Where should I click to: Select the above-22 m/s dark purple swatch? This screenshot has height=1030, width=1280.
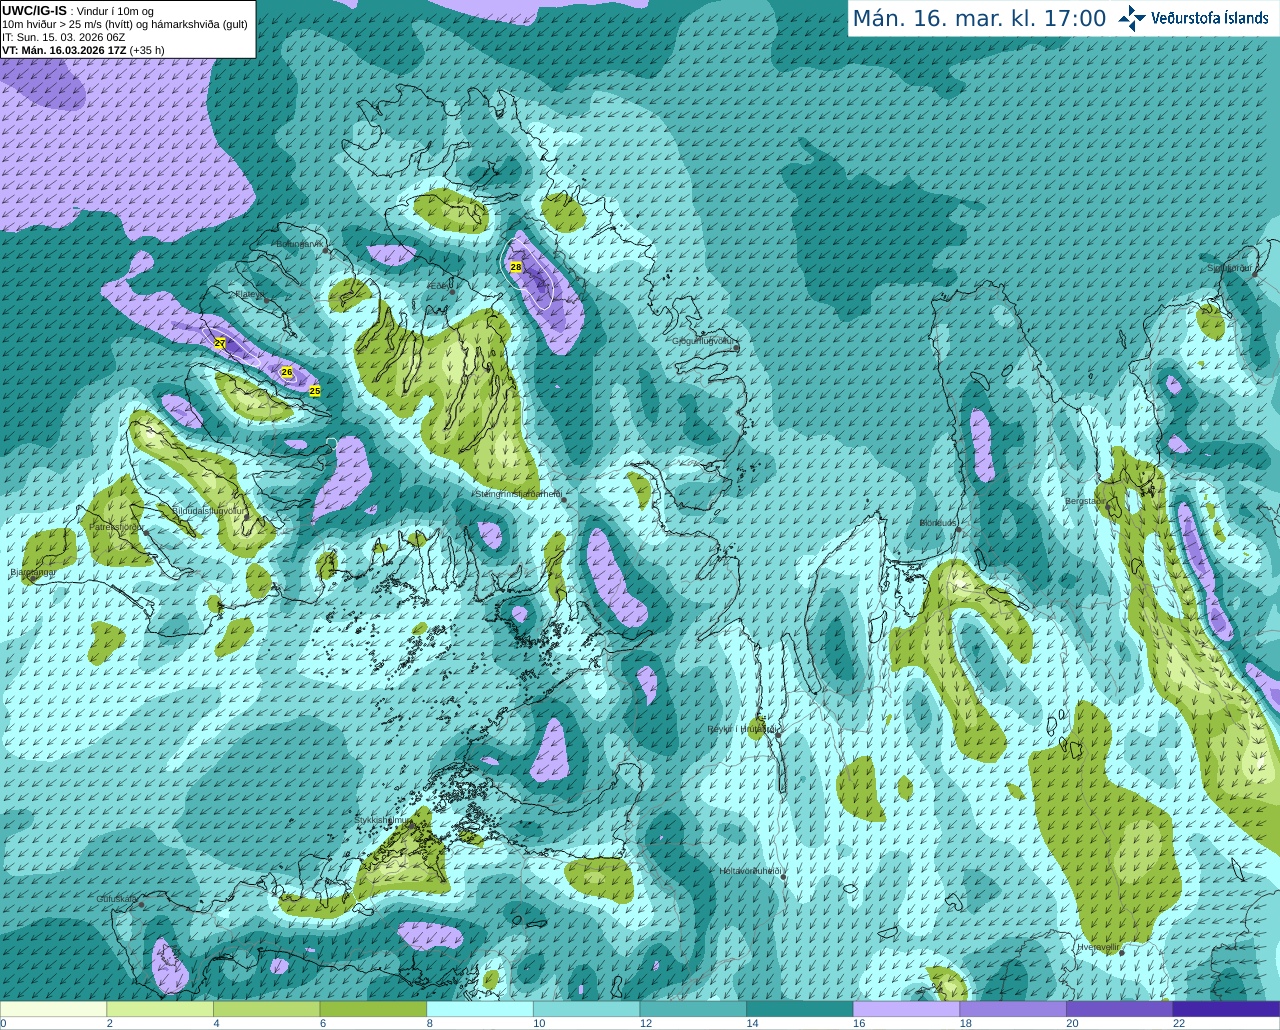(x=1226, y=1009)
